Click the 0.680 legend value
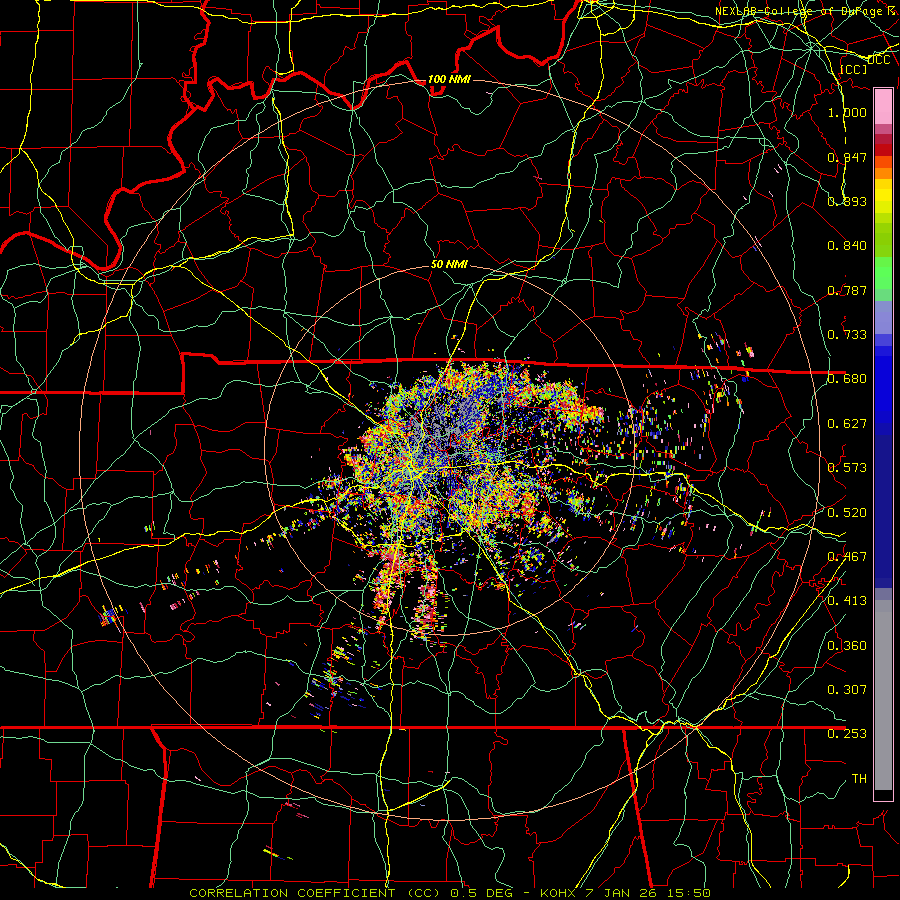The height and width of the screenshot is (900, 900). point(847,378)
